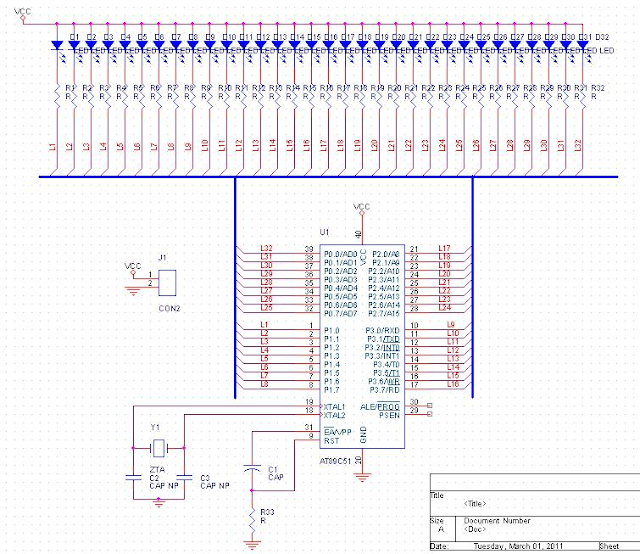Click the ground symbol below C2 and C3
The image size is (640, 554).
[x=159, y=503]
